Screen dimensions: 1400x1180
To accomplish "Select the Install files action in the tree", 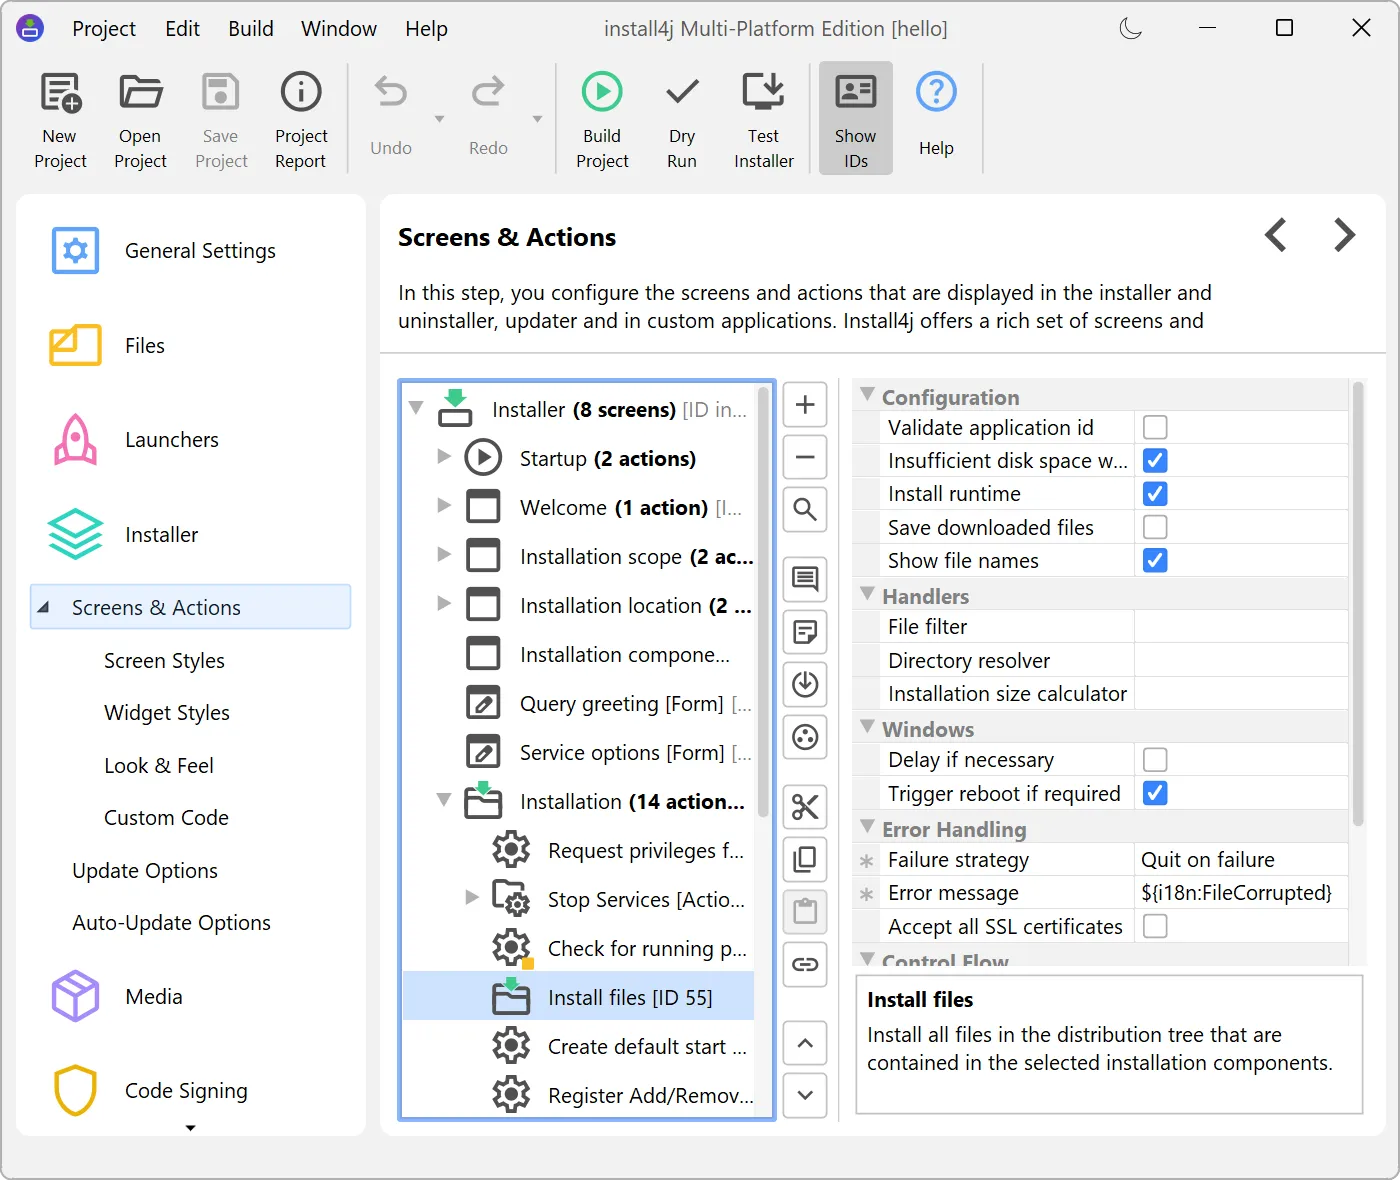I will click(x=630, y=996).
